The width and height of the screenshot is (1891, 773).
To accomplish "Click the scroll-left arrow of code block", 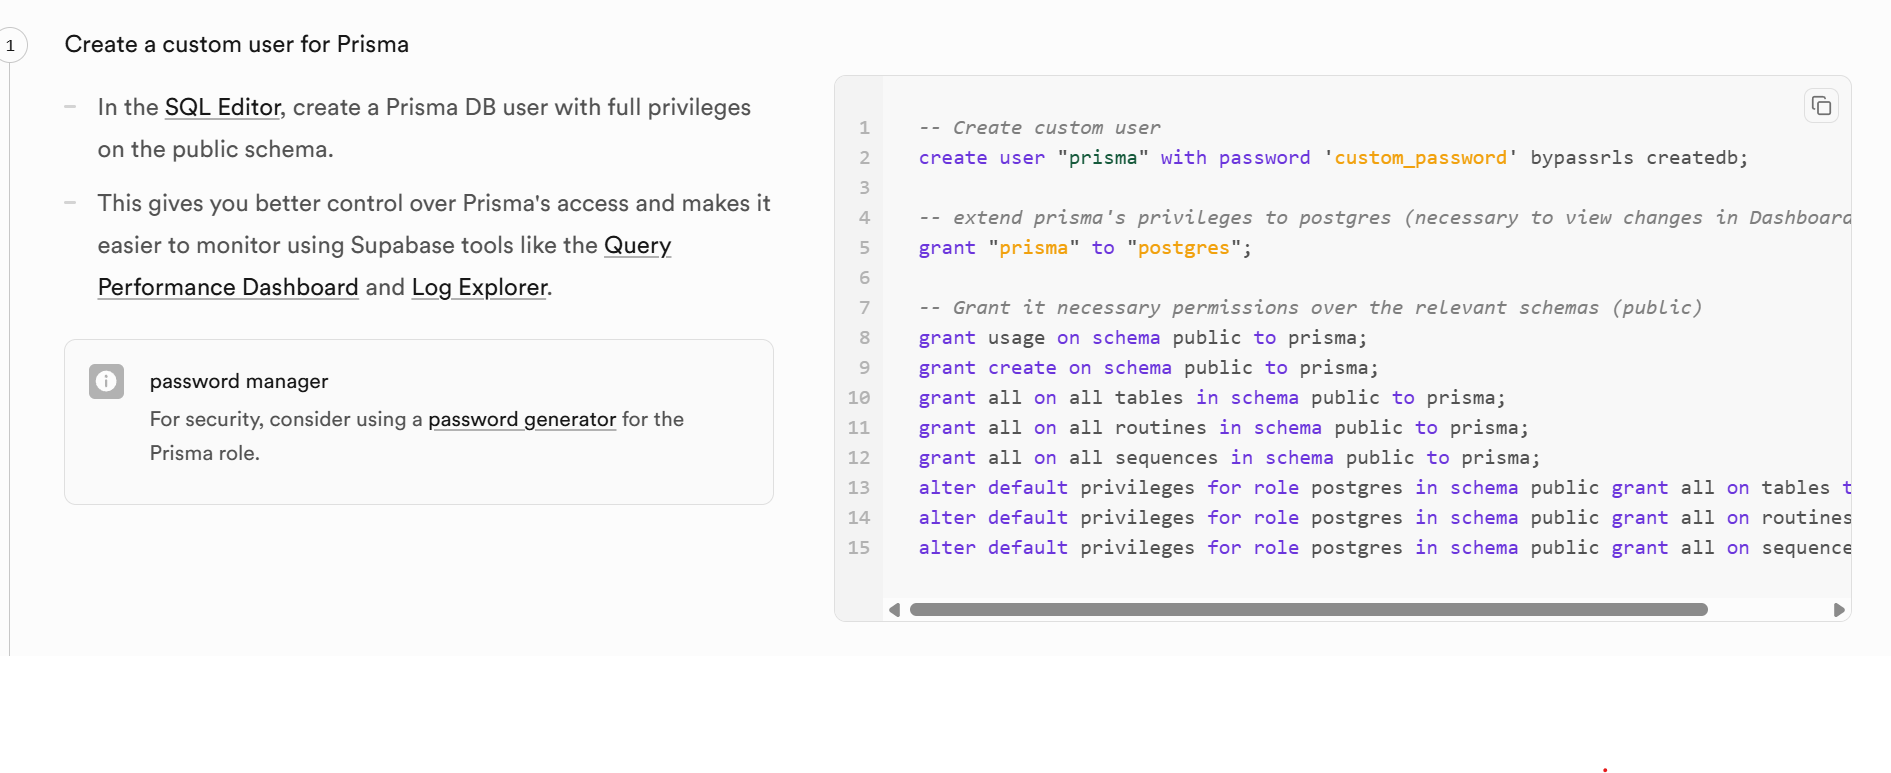I will 895,610.
